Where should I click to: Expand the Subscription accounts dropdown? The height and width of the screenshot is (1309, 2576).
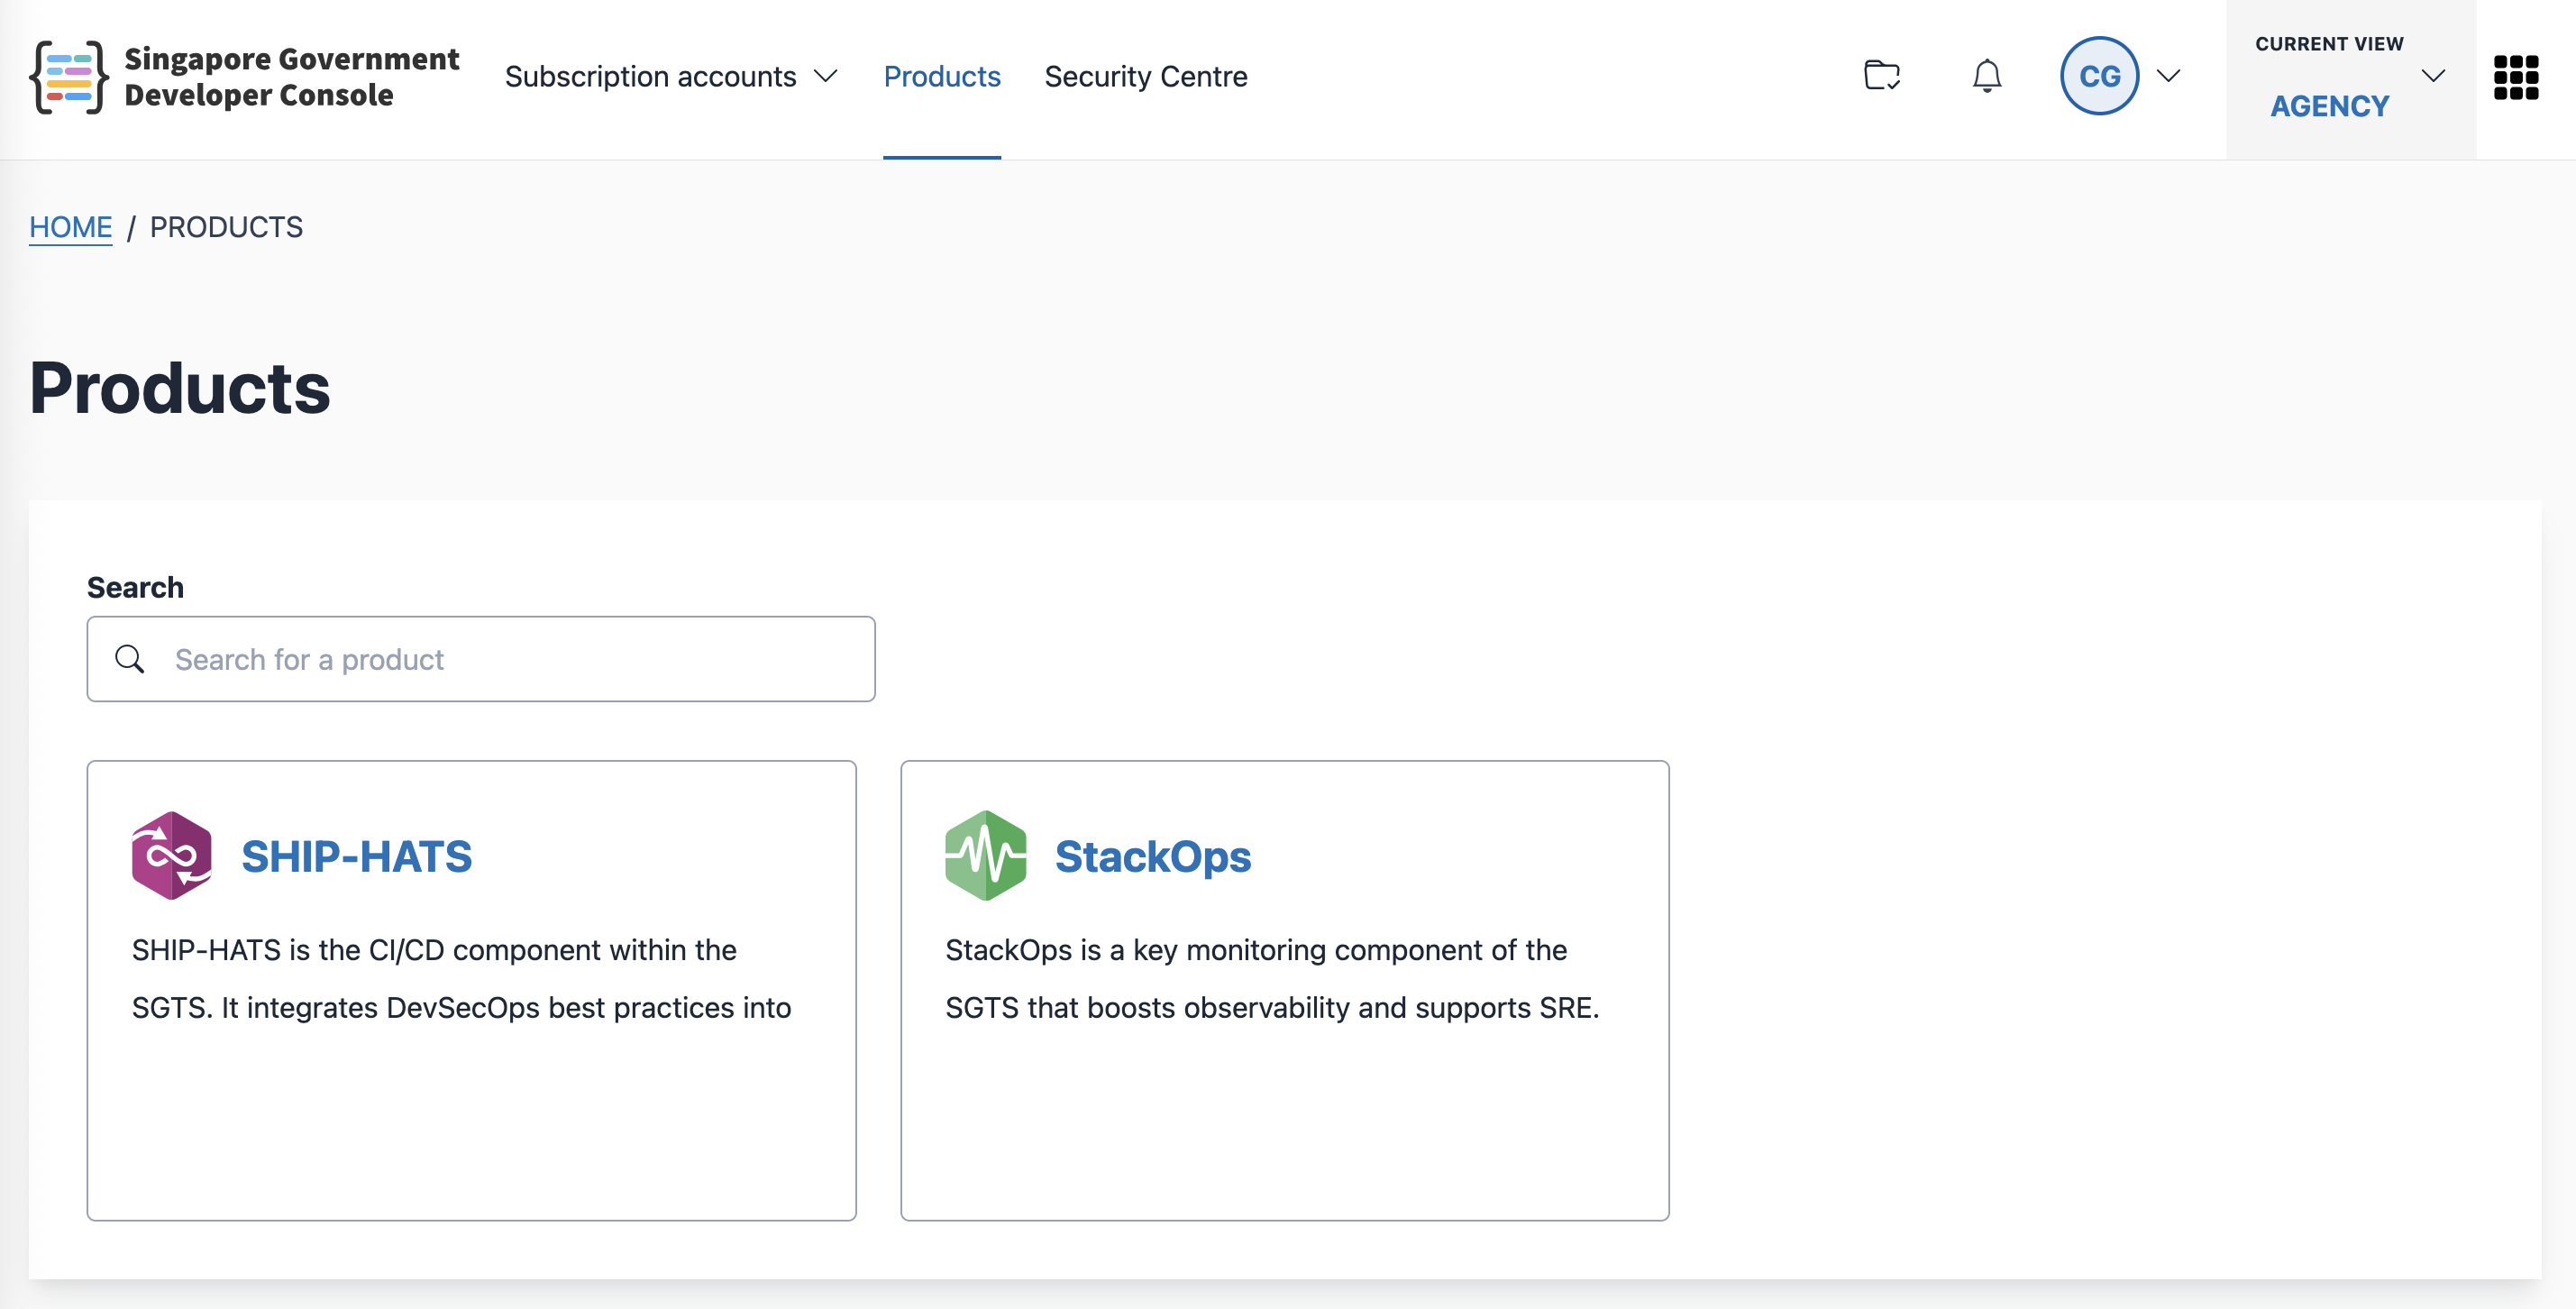[x=671, y=77]
